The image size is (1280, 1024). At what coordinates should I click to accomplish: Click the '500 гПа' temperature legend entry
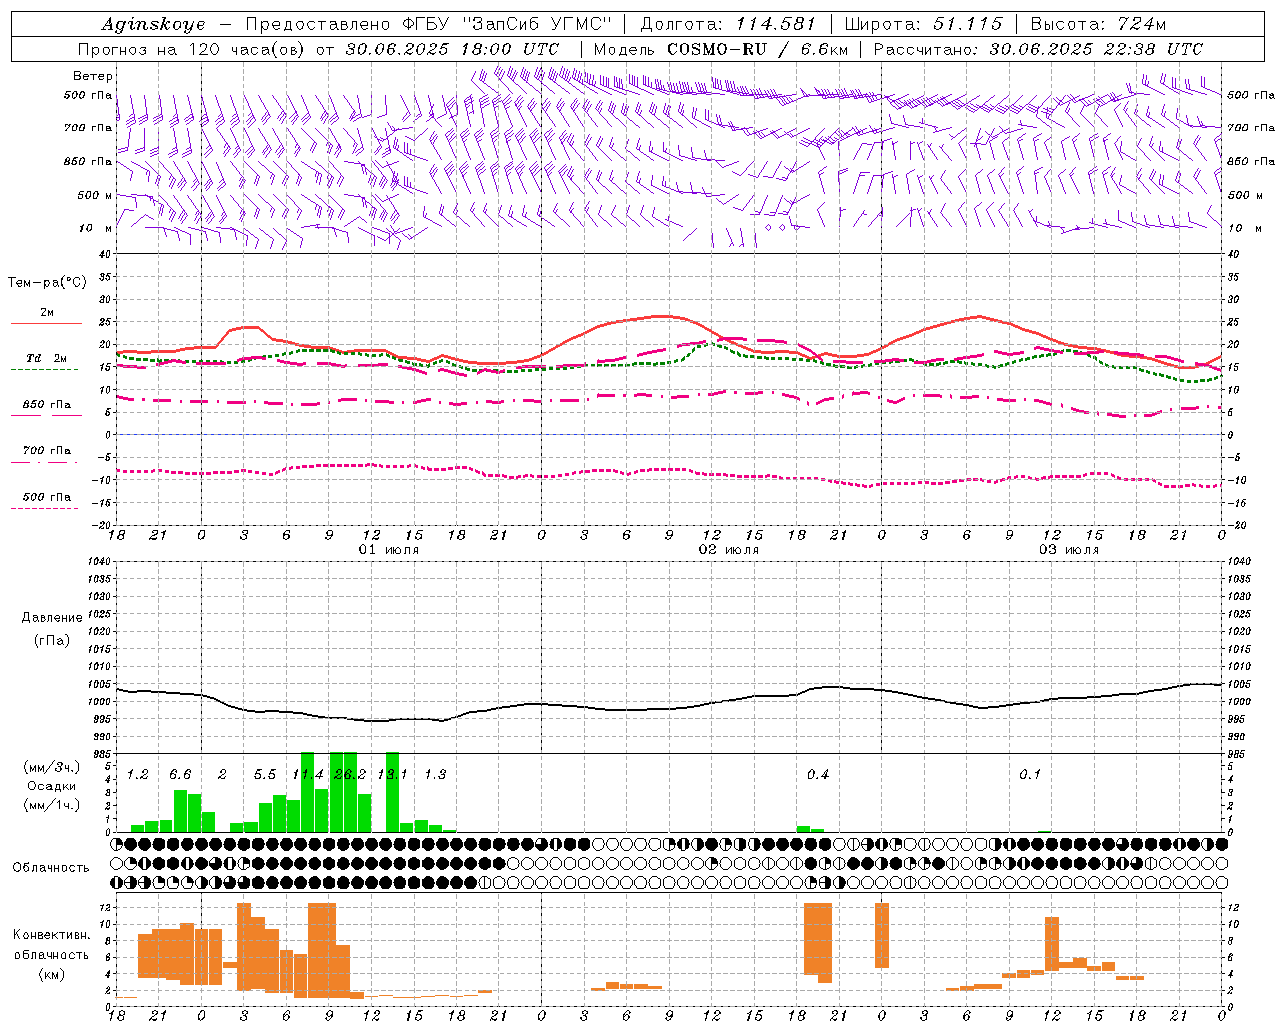point(47,497)
